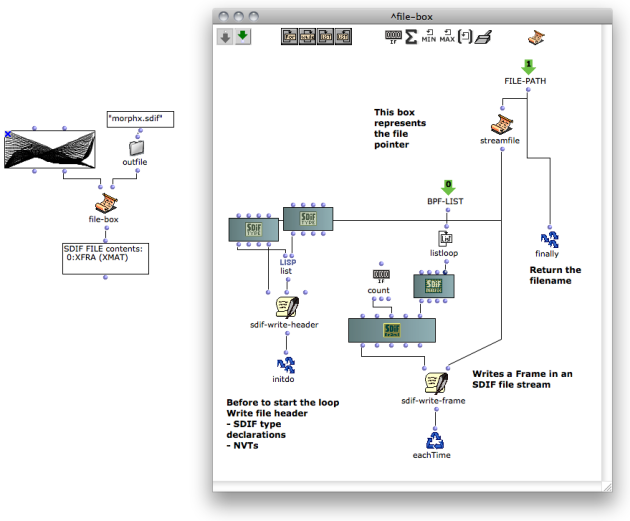Screen dimensions: 630x521
Task: Select the MIN accumulator tool
Action: (428, 36)
